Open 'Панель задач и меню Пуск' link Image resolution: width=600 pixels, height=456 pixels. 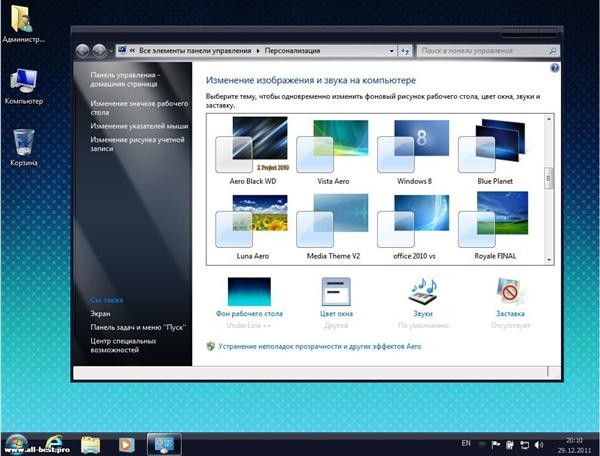[x=138, y=327]
